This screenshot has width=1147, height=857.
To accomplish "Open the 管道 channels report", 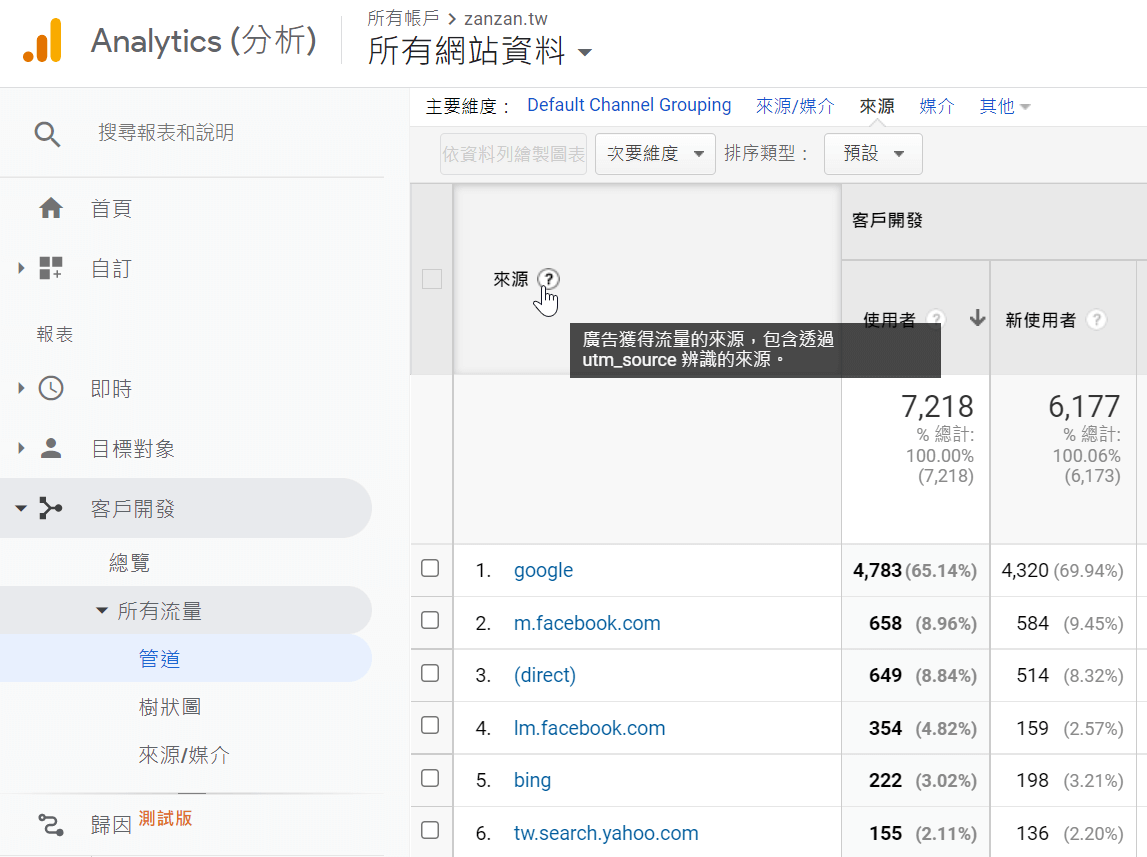I will [x=159, y=659].
